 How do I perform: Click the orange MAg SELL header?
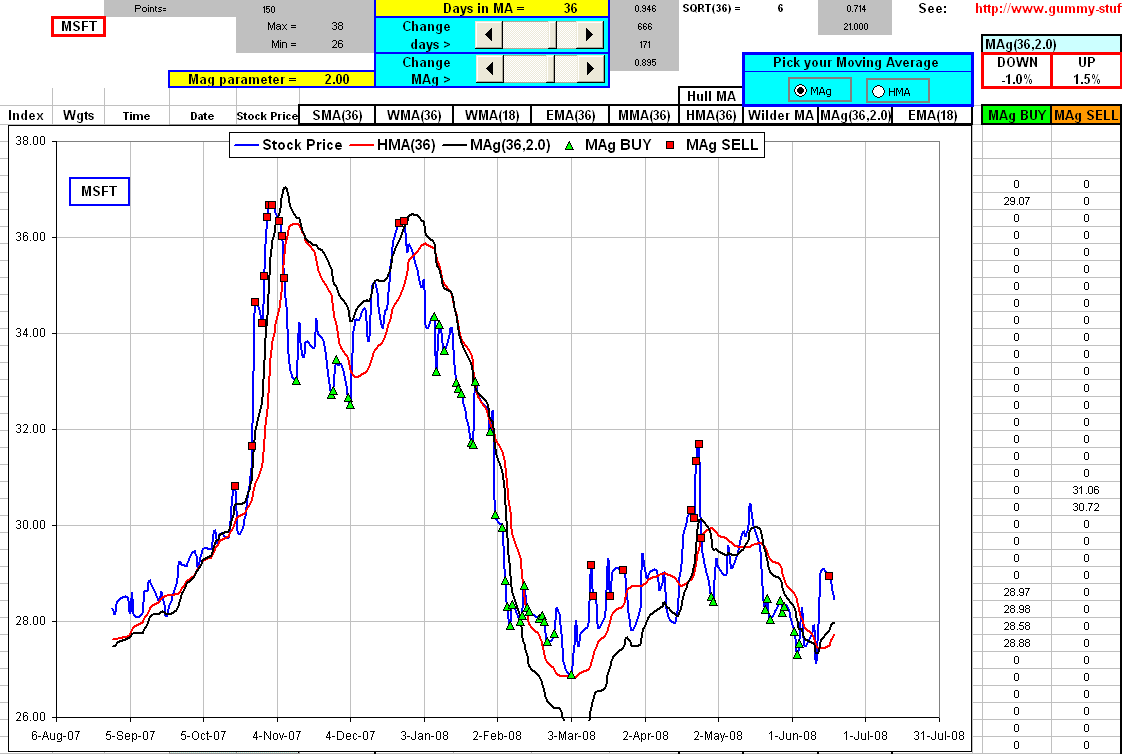(x=1086, y=115)
